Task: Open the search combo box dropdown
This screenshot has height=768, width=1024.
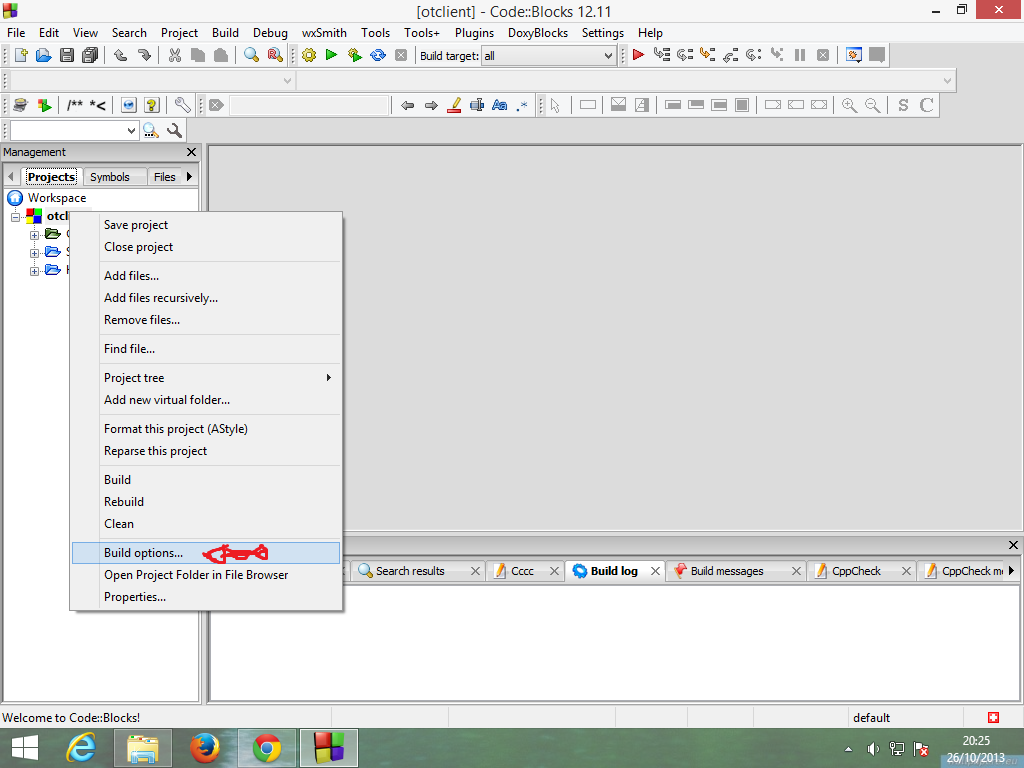Action: [131, 131]
